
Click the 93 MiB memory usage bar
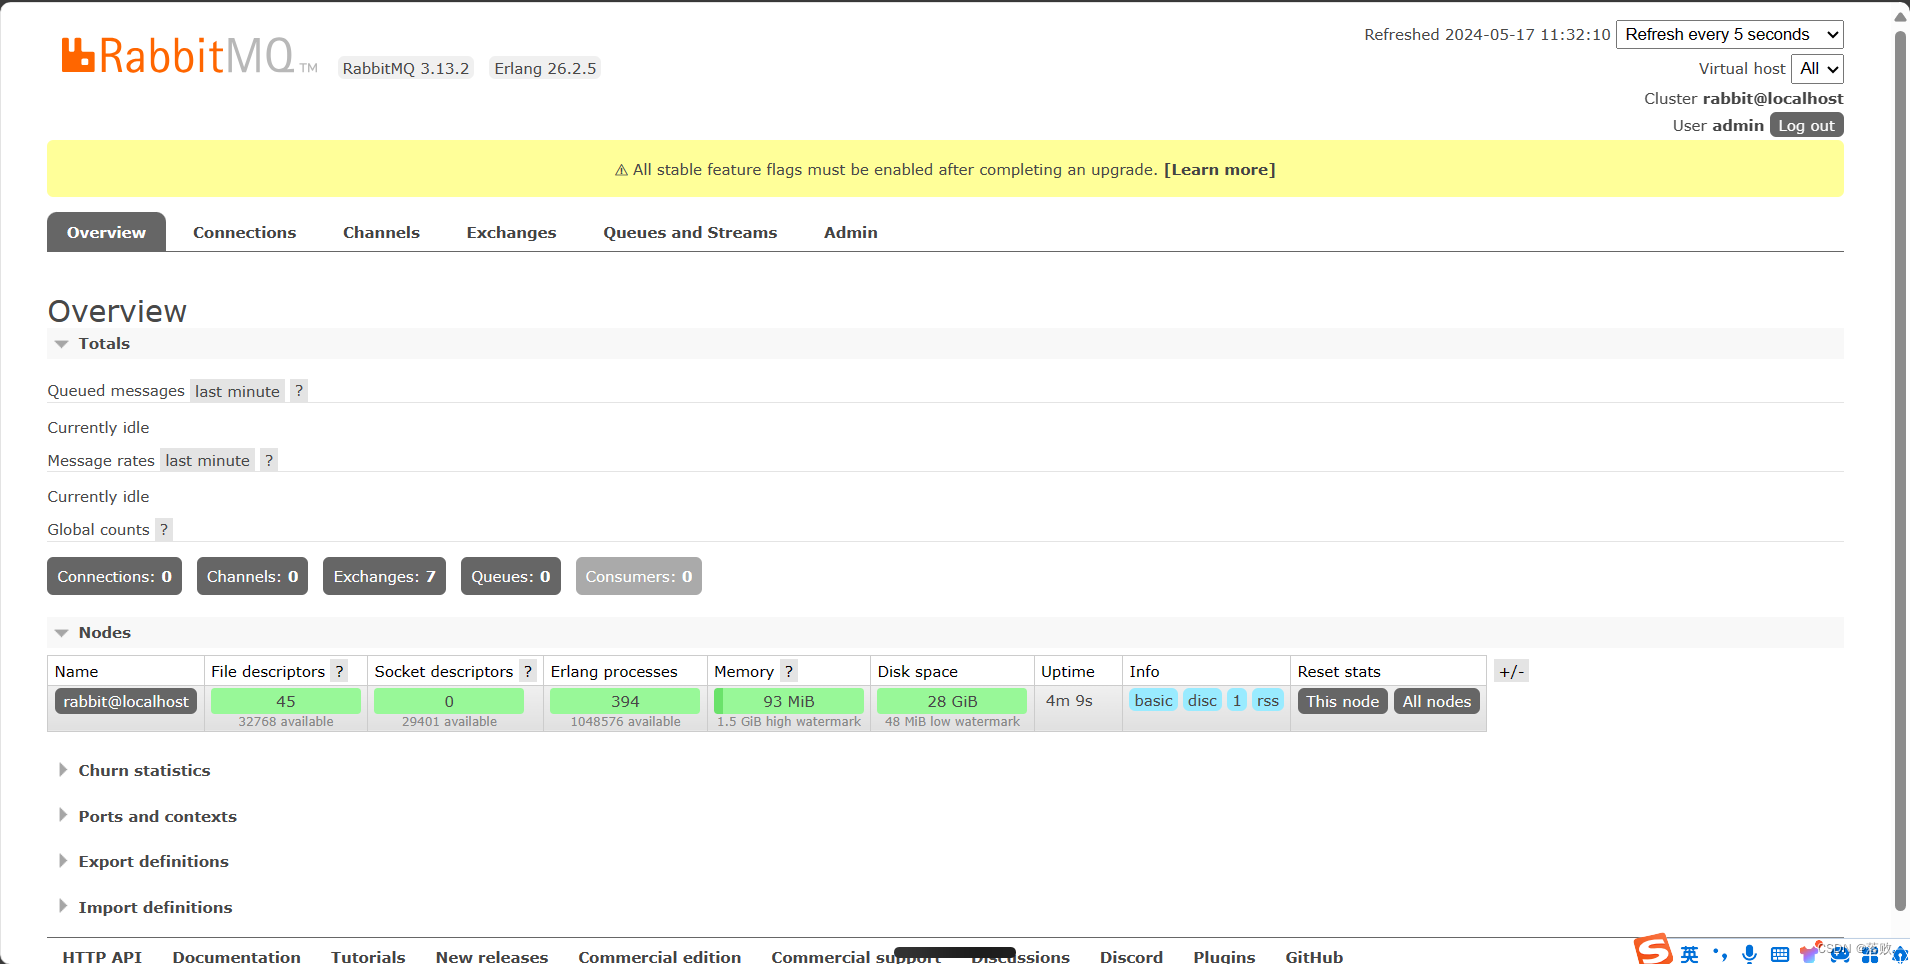[x=789, y=701]
